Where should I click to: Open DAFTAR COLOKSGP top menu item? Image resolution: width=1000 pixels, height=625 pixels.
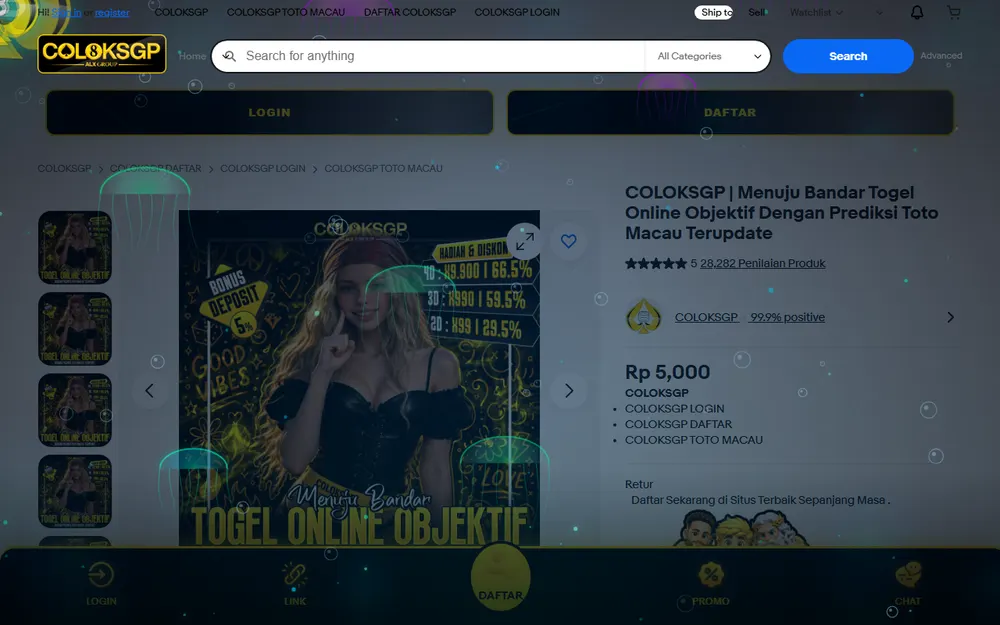[409, 12]
